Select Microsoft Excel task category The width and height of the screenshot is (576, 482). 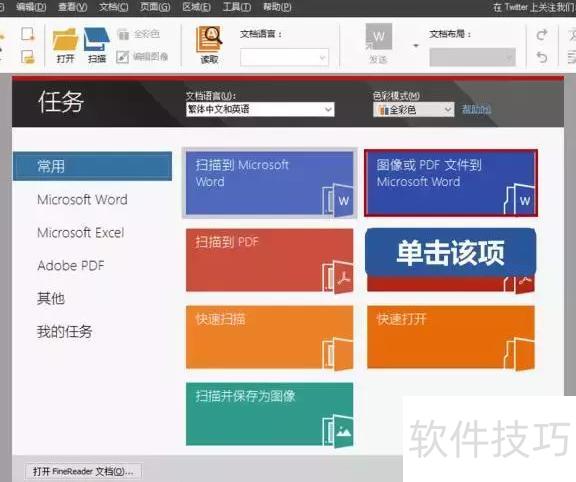click(81, 233)
